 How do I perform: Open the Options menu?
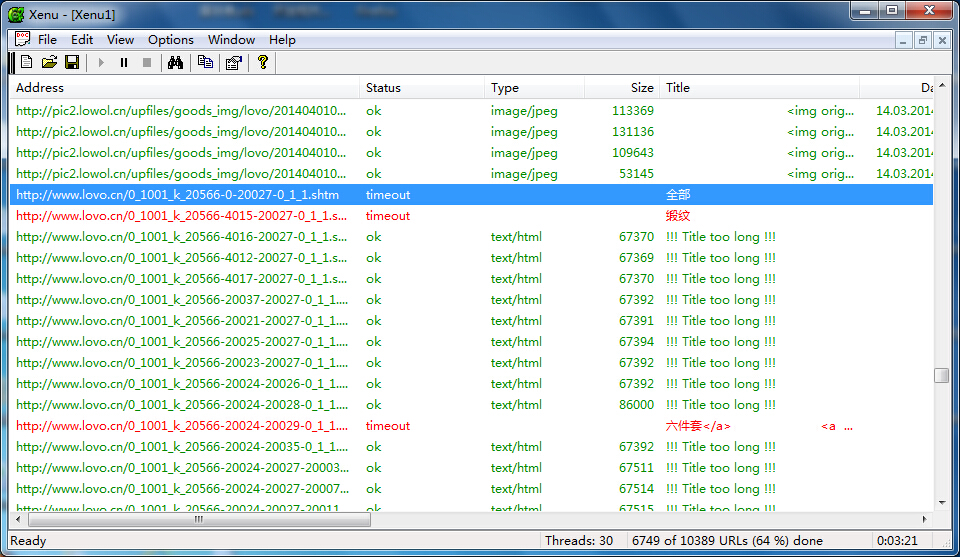click(171, 40)
